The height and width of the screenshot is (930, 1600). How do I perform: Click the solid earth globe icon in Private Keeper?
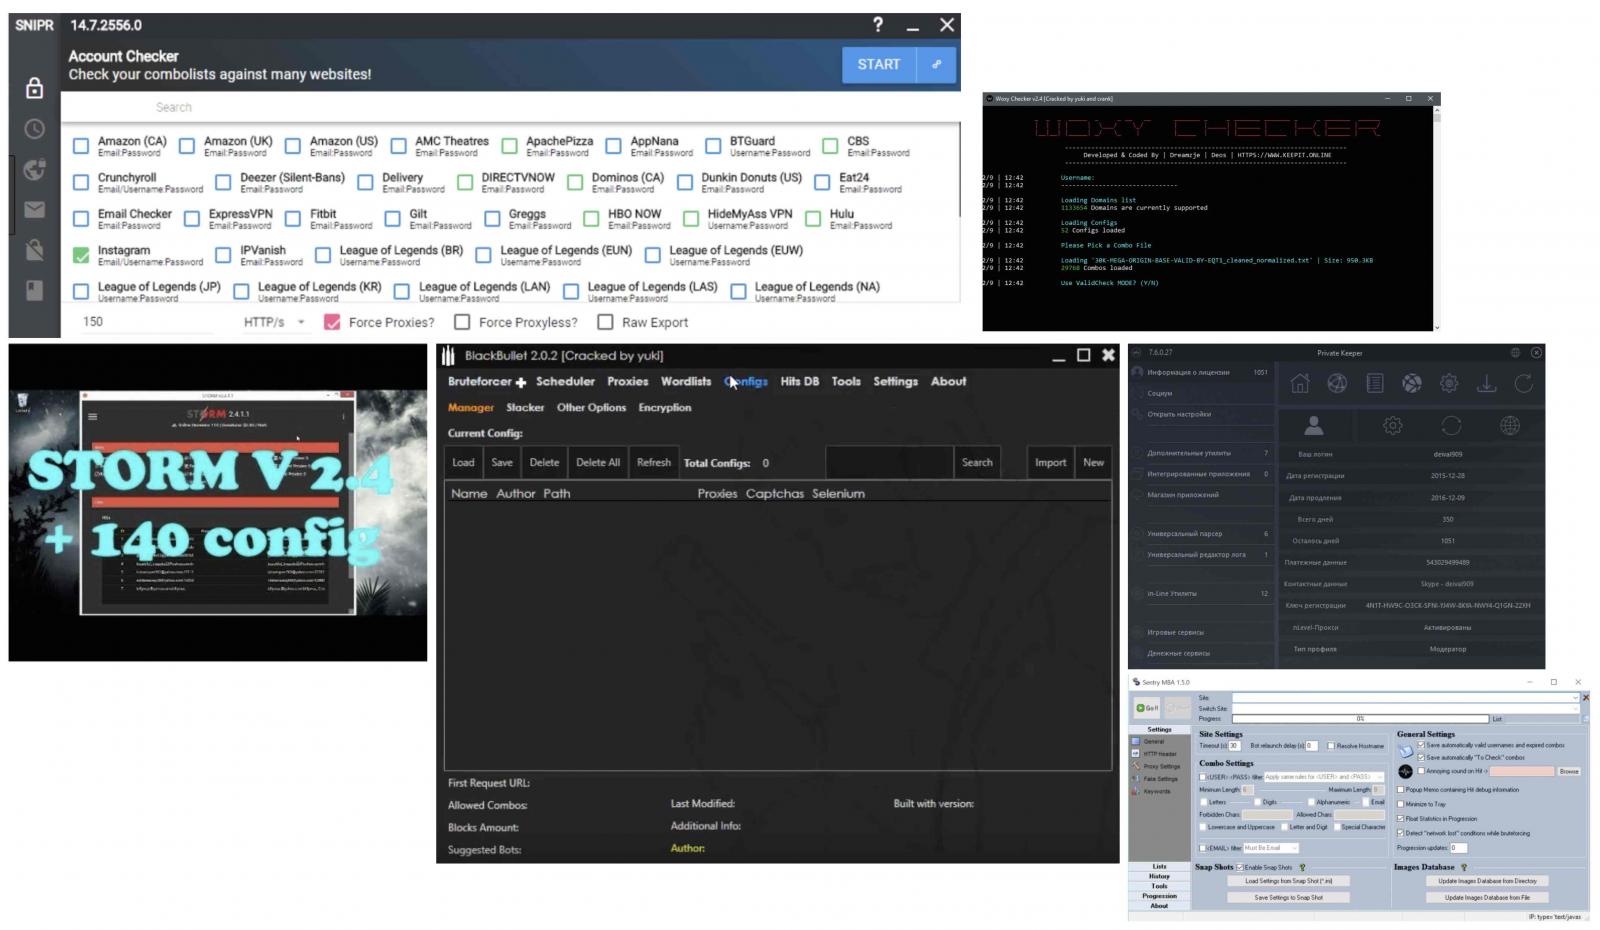(1411, 383)
